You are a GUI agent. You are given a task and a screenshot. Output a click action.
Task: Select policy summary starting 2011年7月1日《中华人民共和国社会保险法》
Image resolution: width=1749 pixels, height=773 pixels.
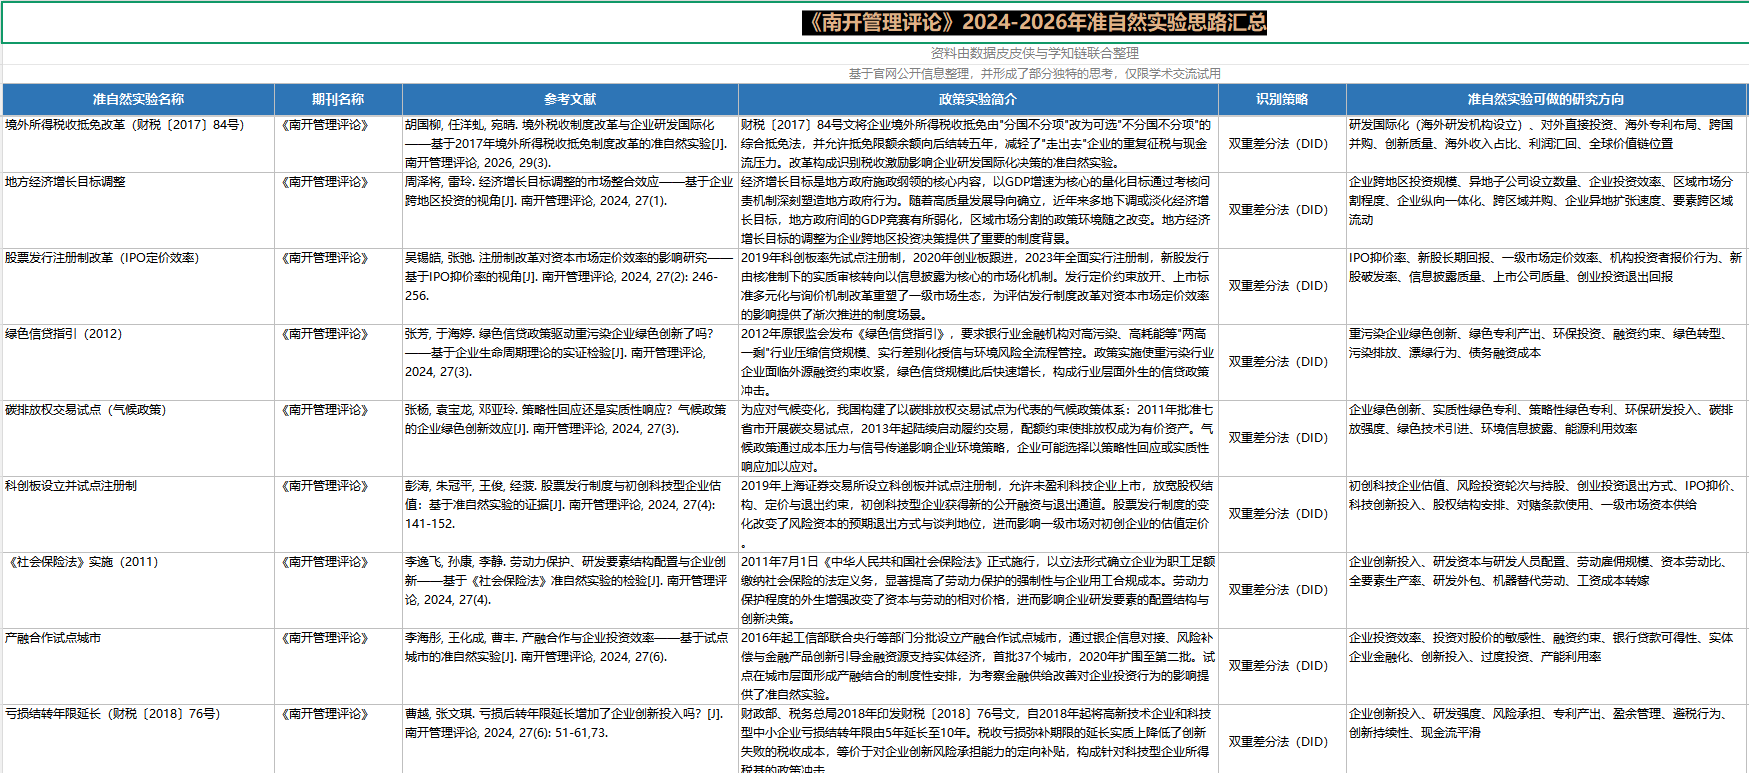pos(978,590)
